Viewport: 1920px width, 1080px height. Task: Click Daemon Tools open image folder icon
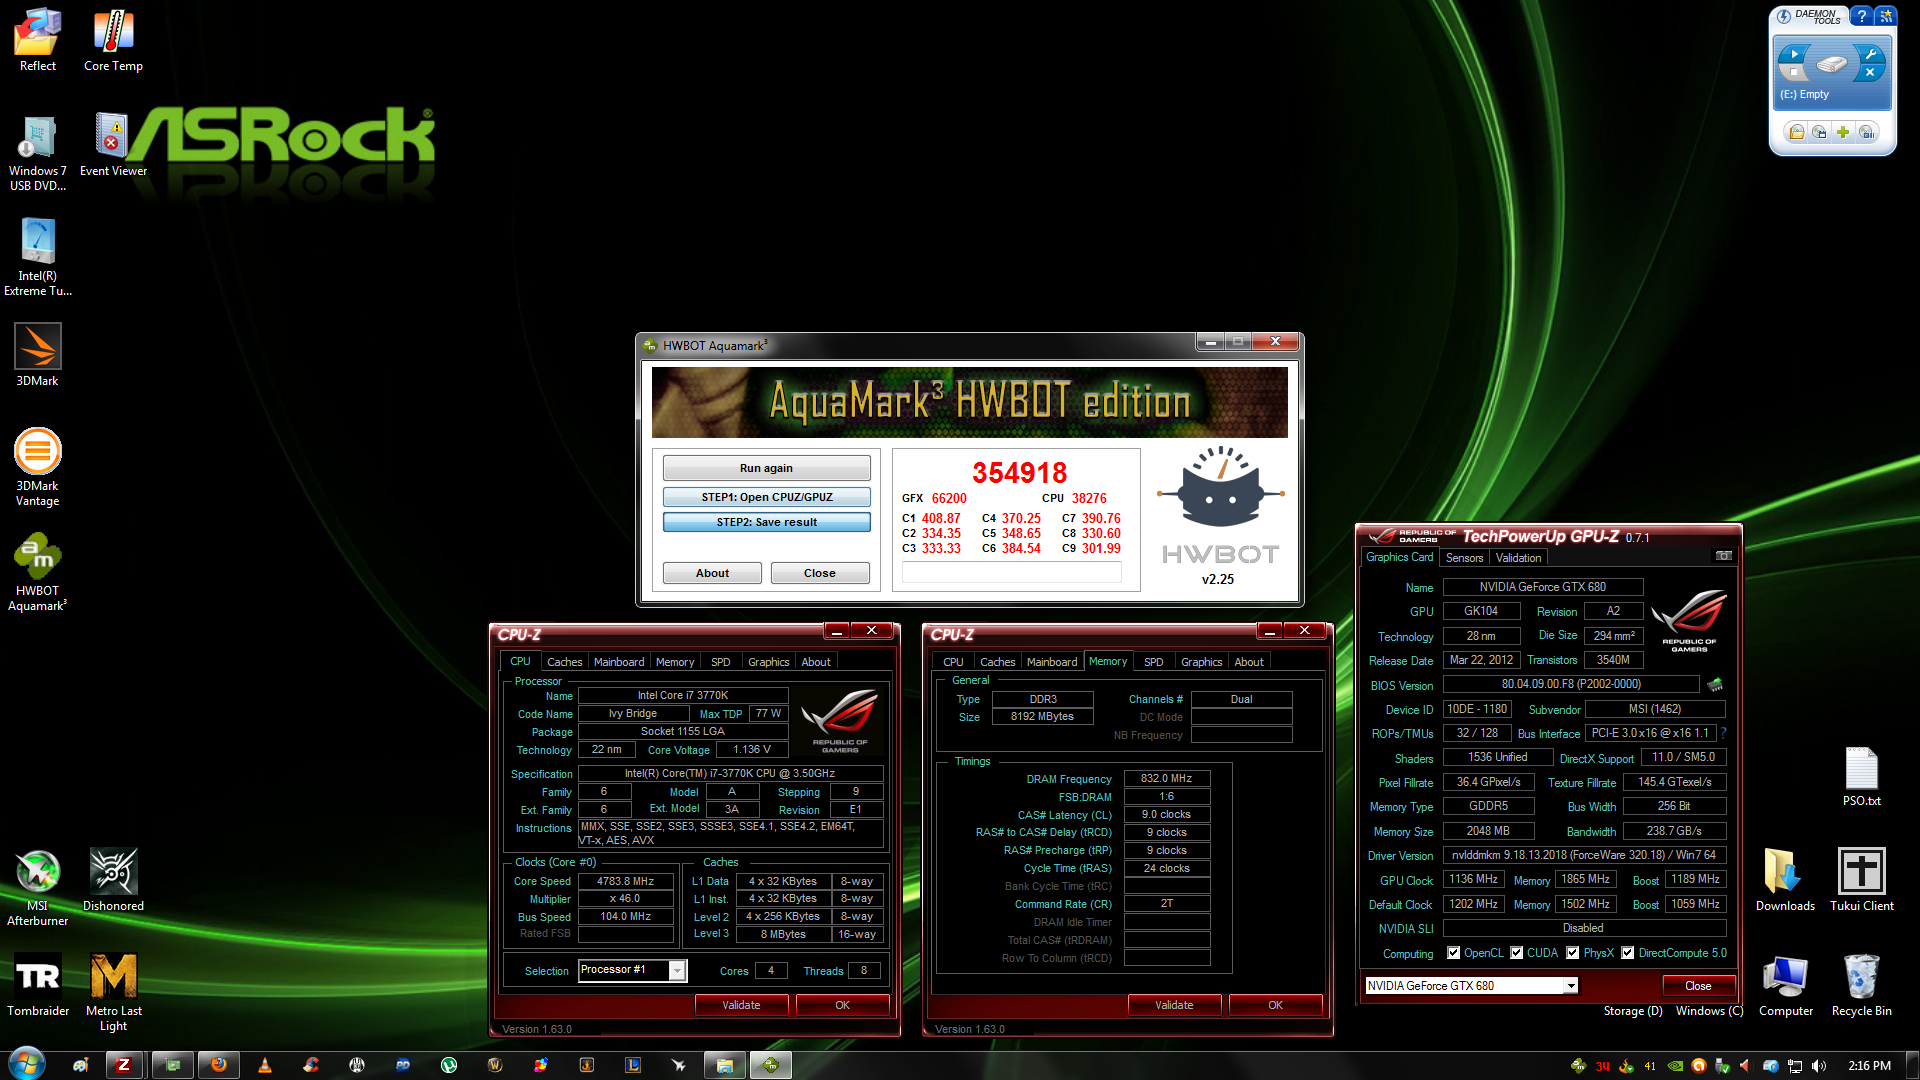coord(1797,132)
